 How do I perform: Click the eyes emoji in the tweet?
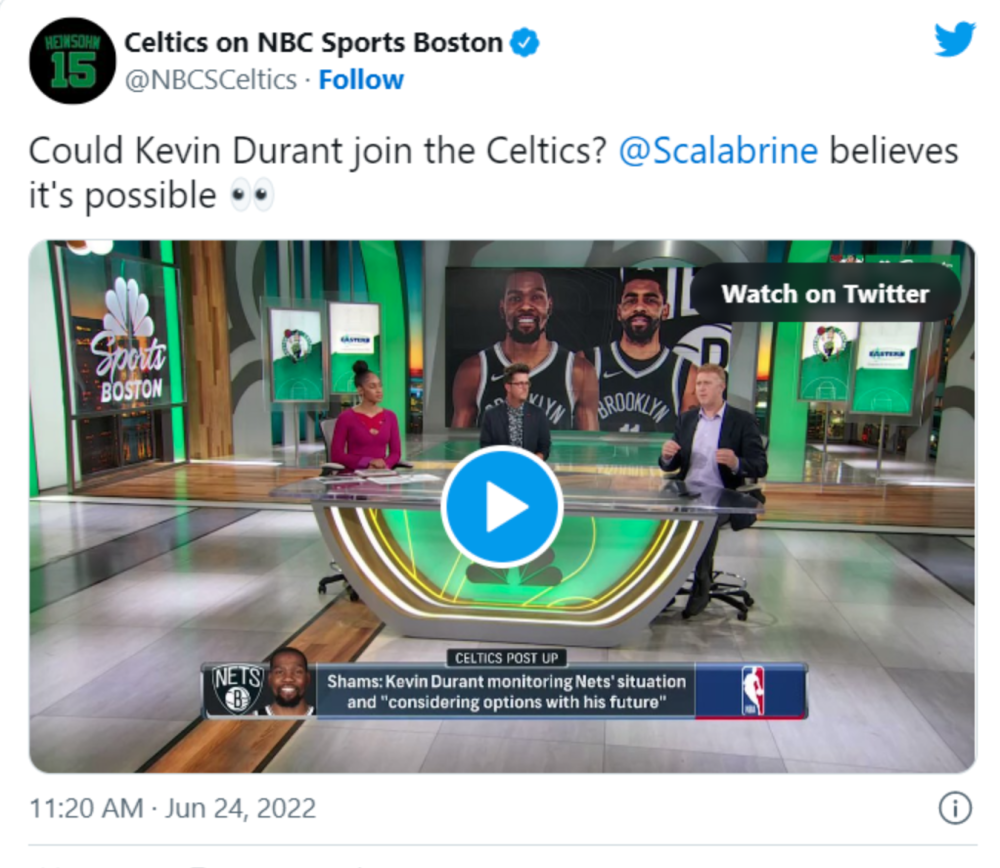pos(251,195)
